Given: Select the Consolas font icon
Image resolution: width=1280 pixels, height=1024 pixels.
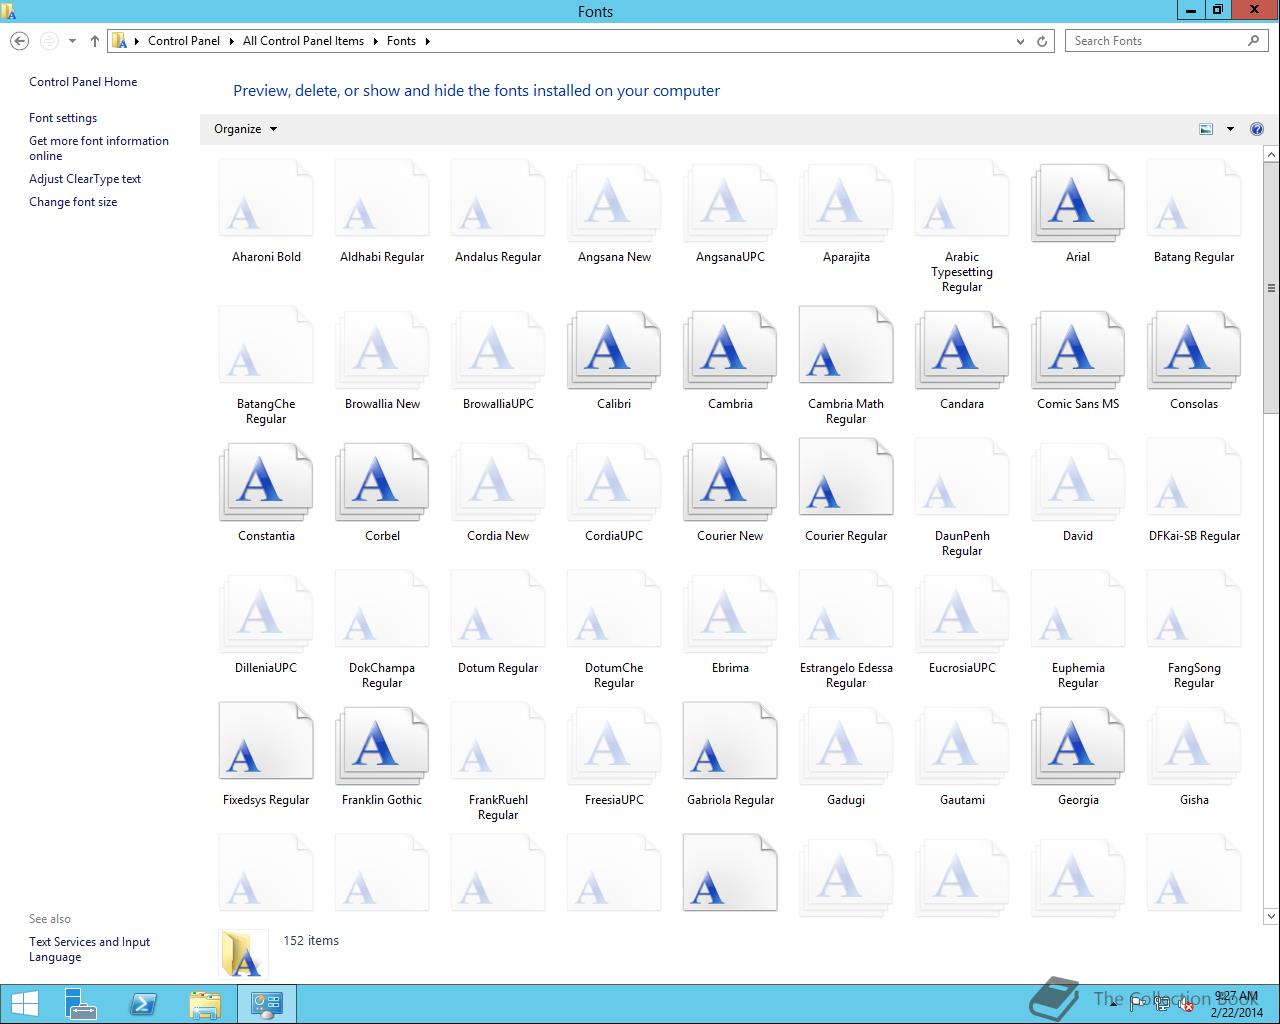Looking at the screenshot, I should [x=1194, y=351].
